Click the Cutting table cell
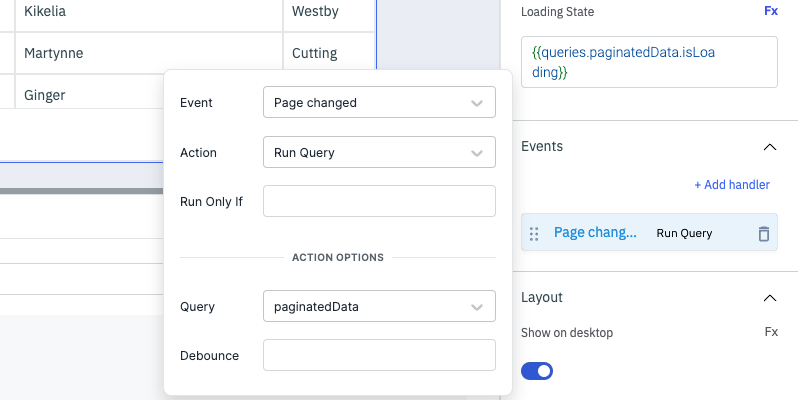Image resolution: width=798 pixels, height=400 pixels. pos(328,53)
